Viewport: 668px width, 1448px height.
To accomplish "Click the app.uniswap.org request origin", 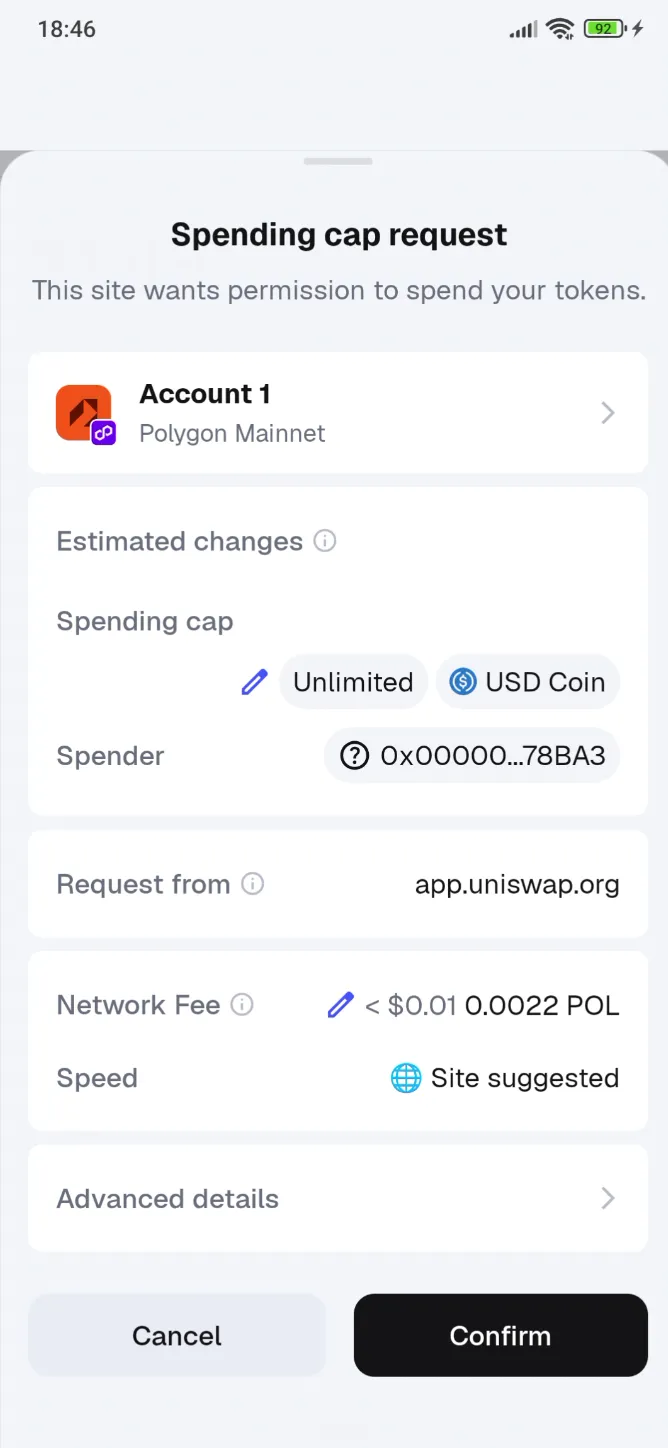I will (517, 883).
